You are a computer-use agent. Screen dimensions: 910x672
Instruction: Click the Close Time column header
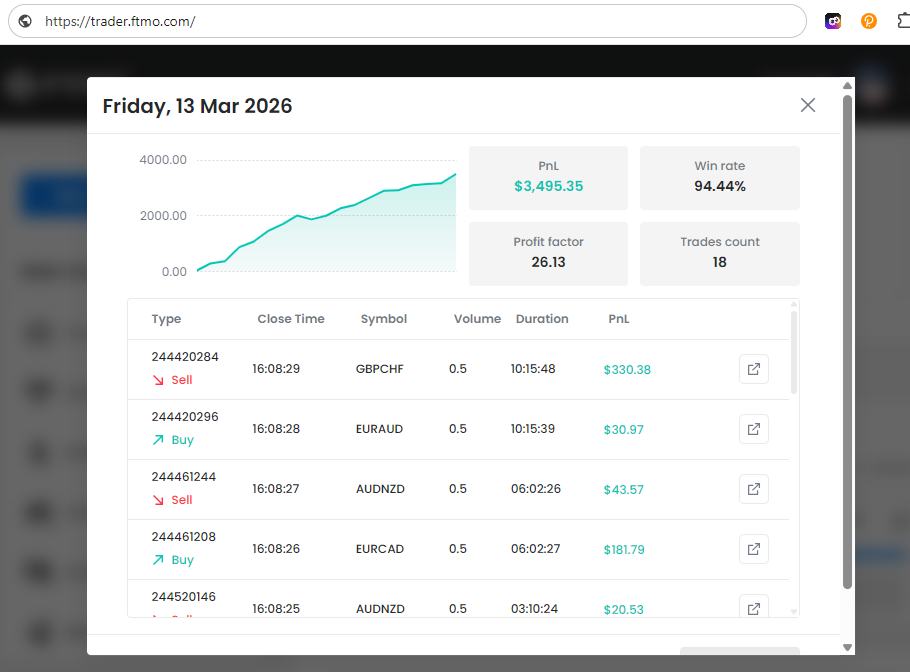[291, 319]
